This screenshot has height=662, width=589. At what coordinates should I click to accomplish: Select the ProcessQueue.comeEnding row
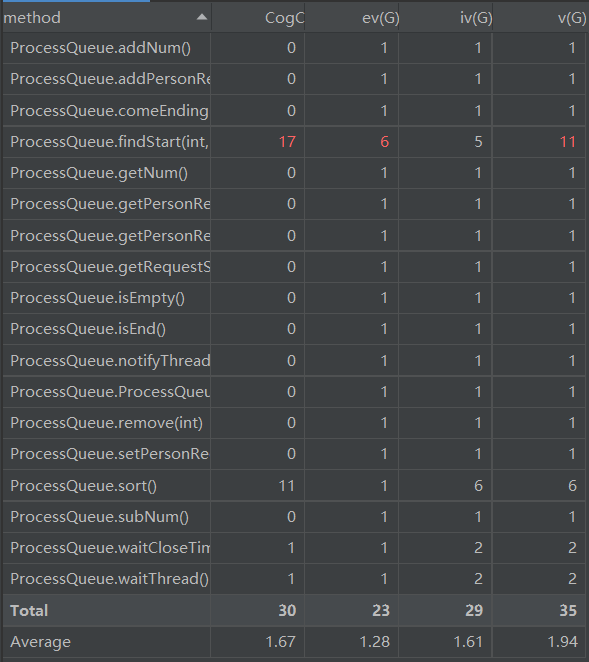[x=294, y=111]
